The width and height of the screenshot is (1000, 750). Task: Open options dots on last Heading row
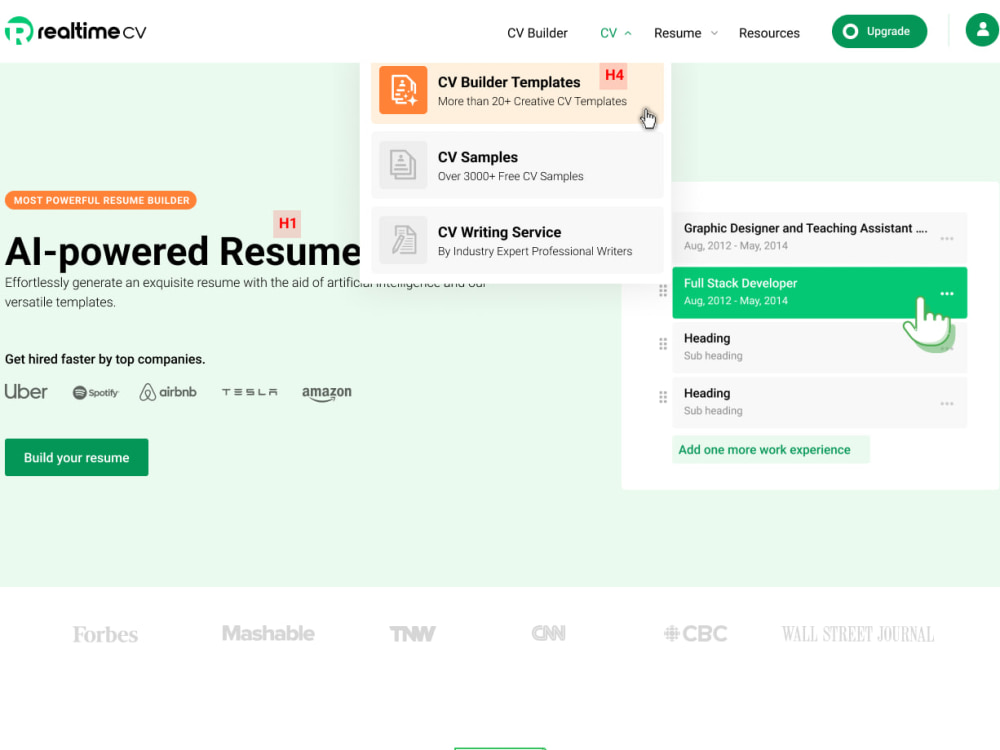(x=947, y=404)
